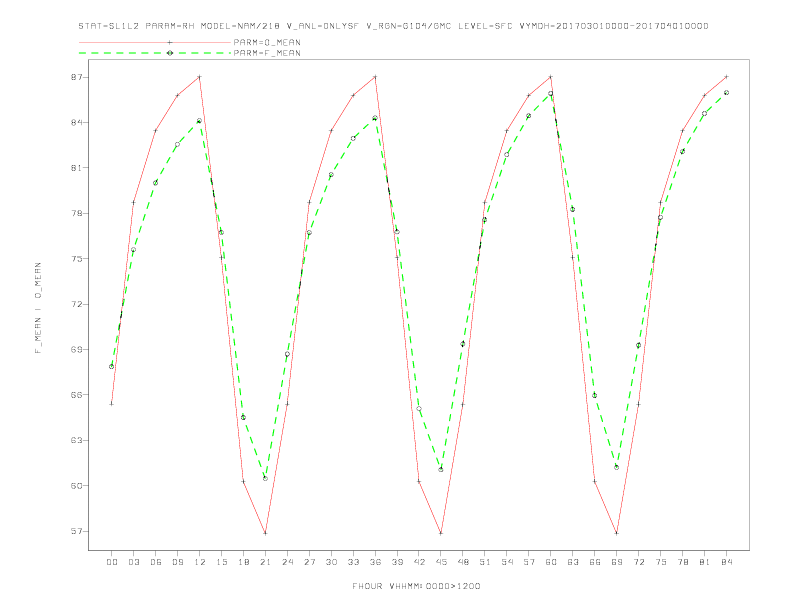Click x-axis forecast hour label 72

[639, 562]
